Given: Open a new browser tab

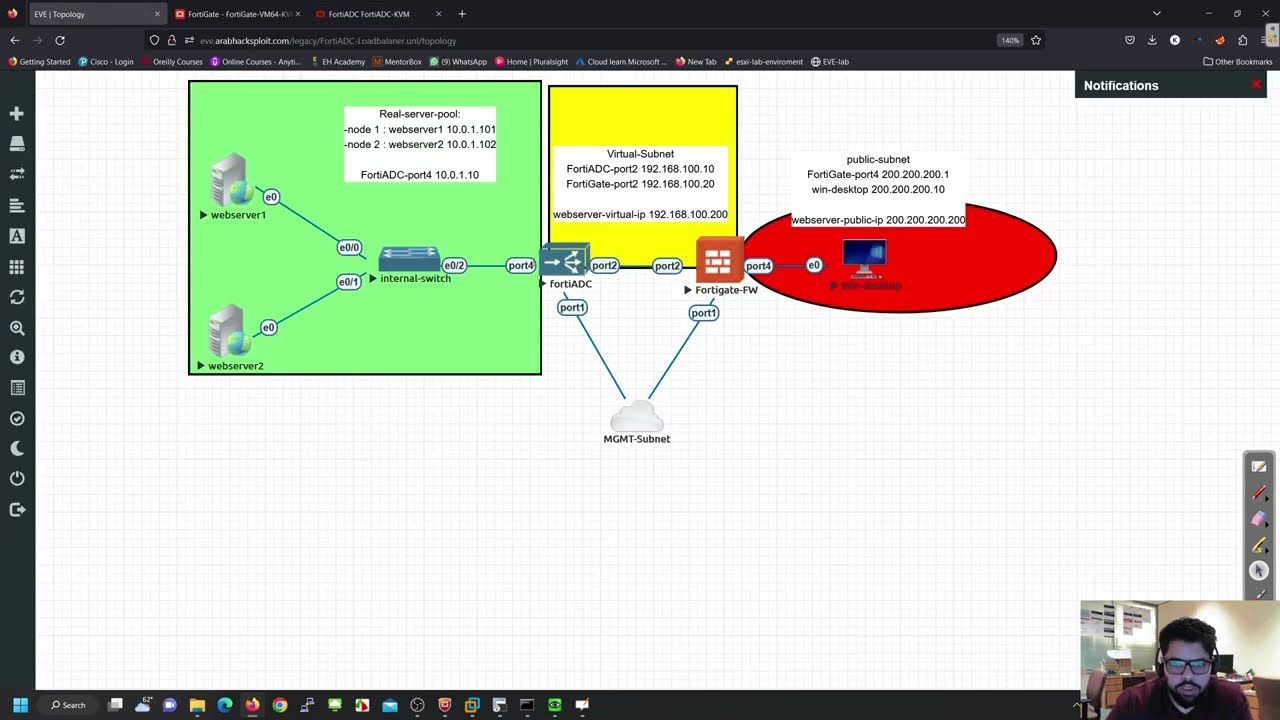Looking at the screenshot, I should pyautogui.click(x=462, y=14).
